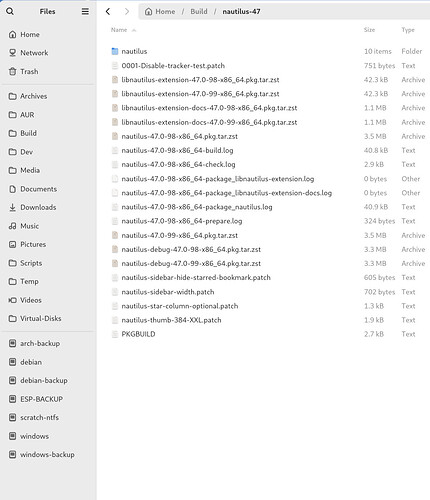
Task: Click the windows drive icon
Action: tap(12, 436)
